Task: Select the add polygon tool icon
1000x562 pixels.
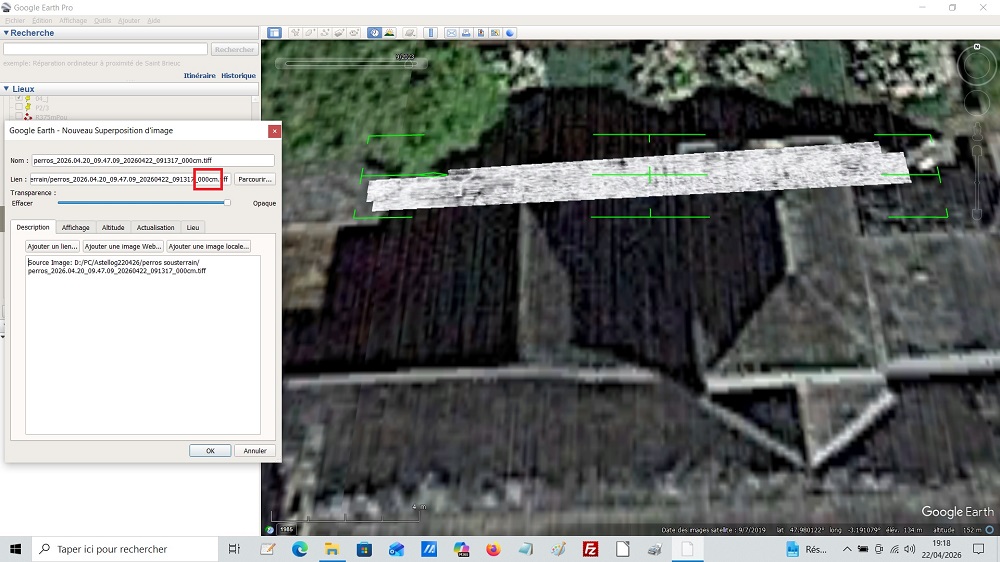Action: click(x=310, y=32)
